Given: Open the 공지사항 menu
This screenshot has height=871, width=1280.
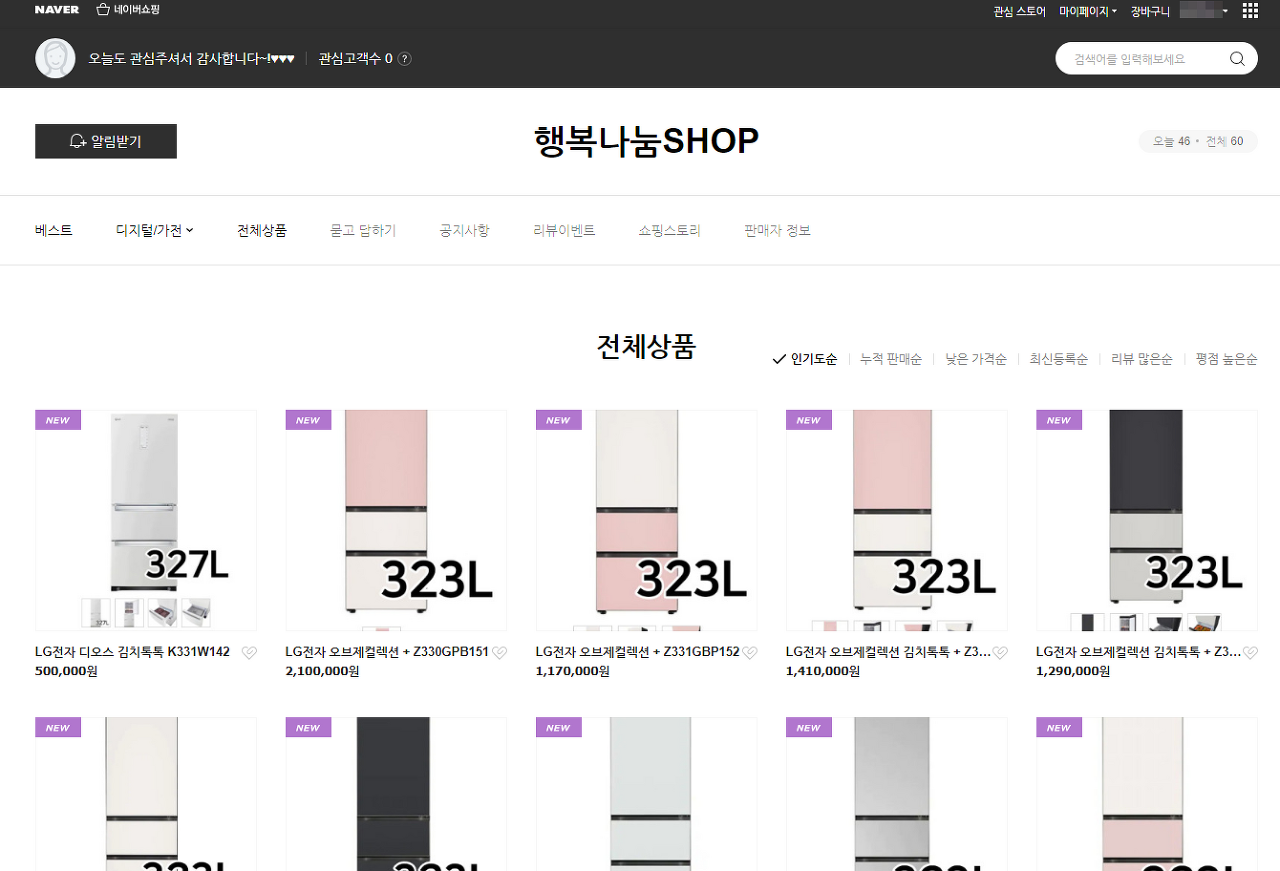Looking at the screenshot, I should [464, 230].
